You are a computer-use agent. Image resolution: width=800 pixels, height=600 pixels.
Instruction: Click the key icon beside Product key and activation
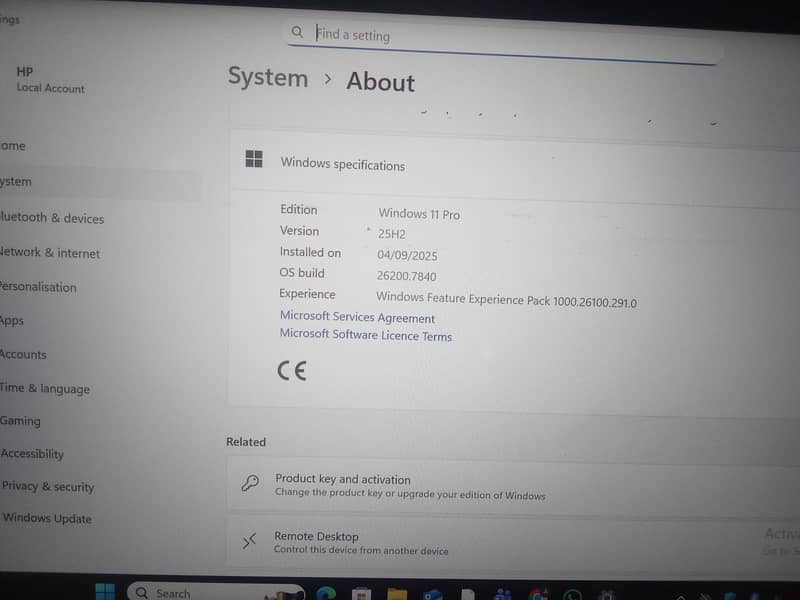252,485
